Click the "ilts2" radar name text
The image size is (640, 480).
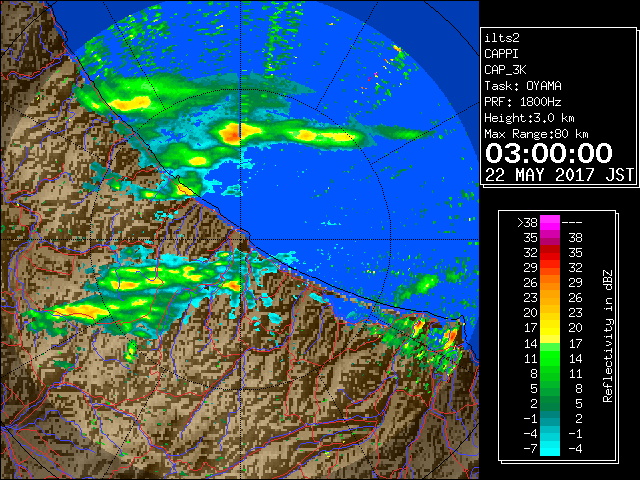[x=502, y=38]
